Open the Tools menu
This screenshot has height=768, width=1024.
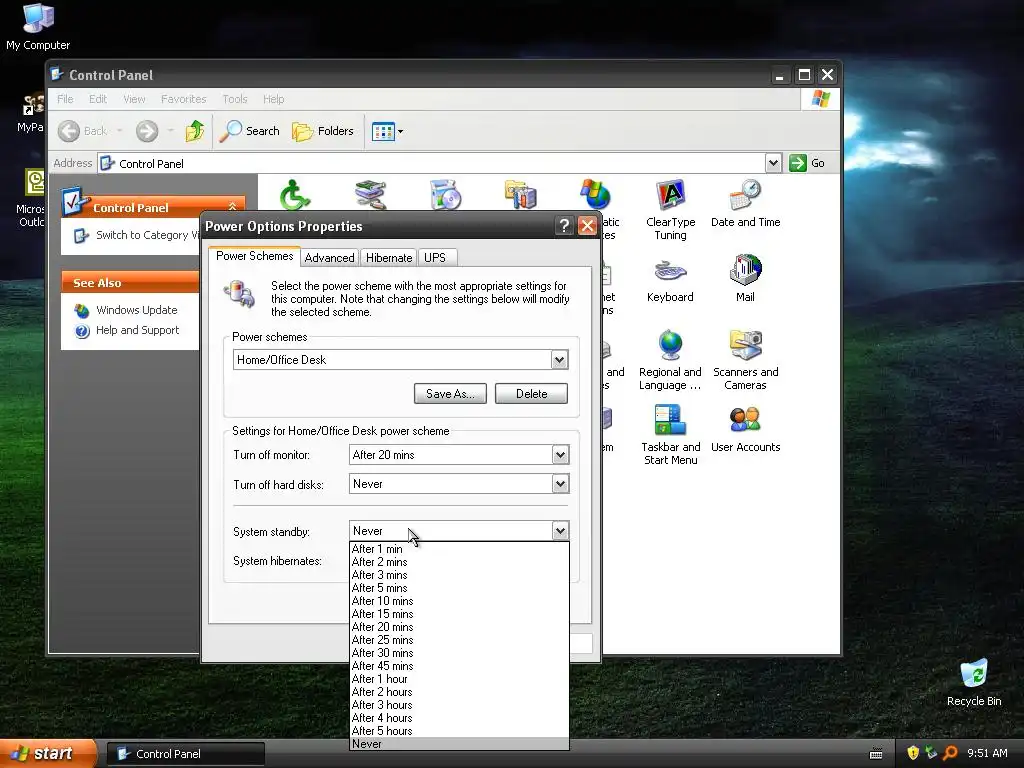click(x=234, y=99)
